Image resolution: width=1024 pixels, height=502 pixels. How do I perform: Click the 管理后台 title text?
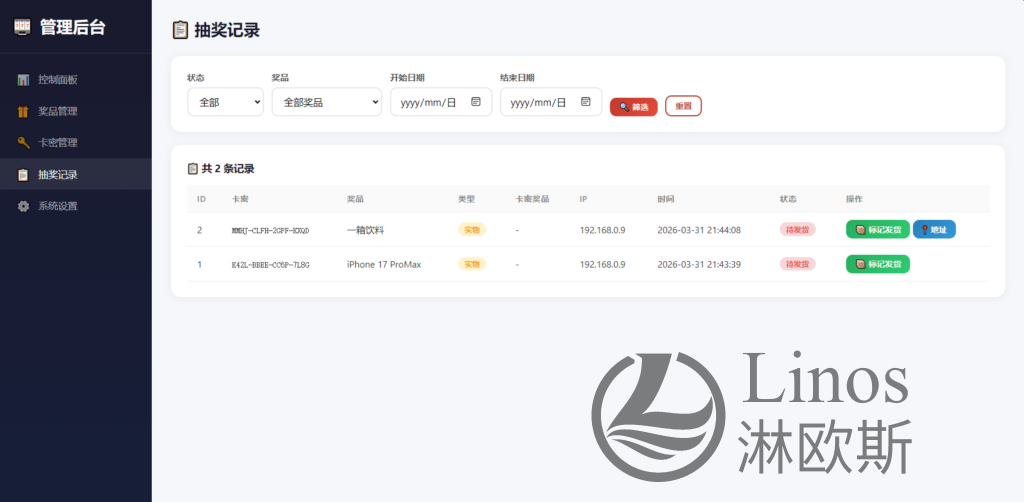[72, 27]
